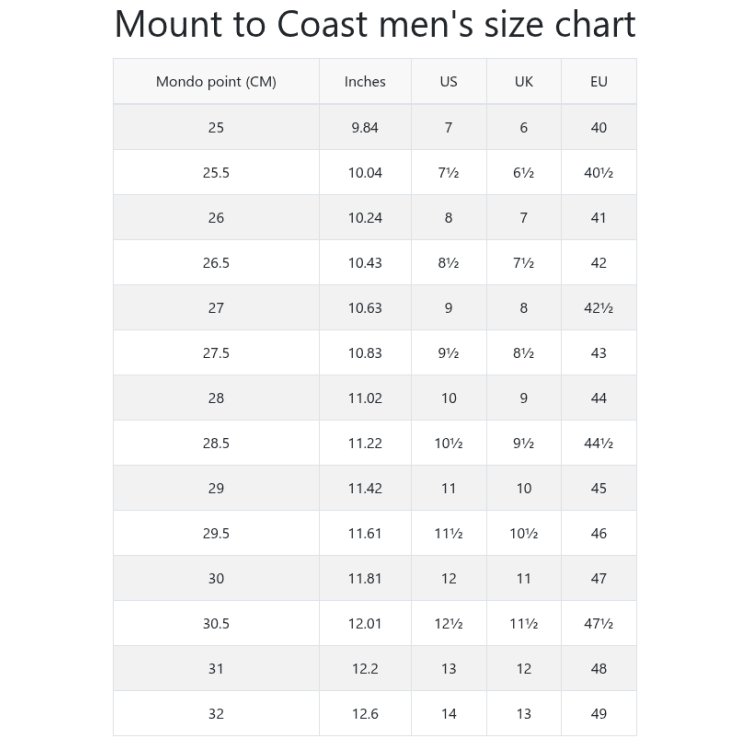
Task: Click the EU size 46 cell
Action: coord(598,533)
